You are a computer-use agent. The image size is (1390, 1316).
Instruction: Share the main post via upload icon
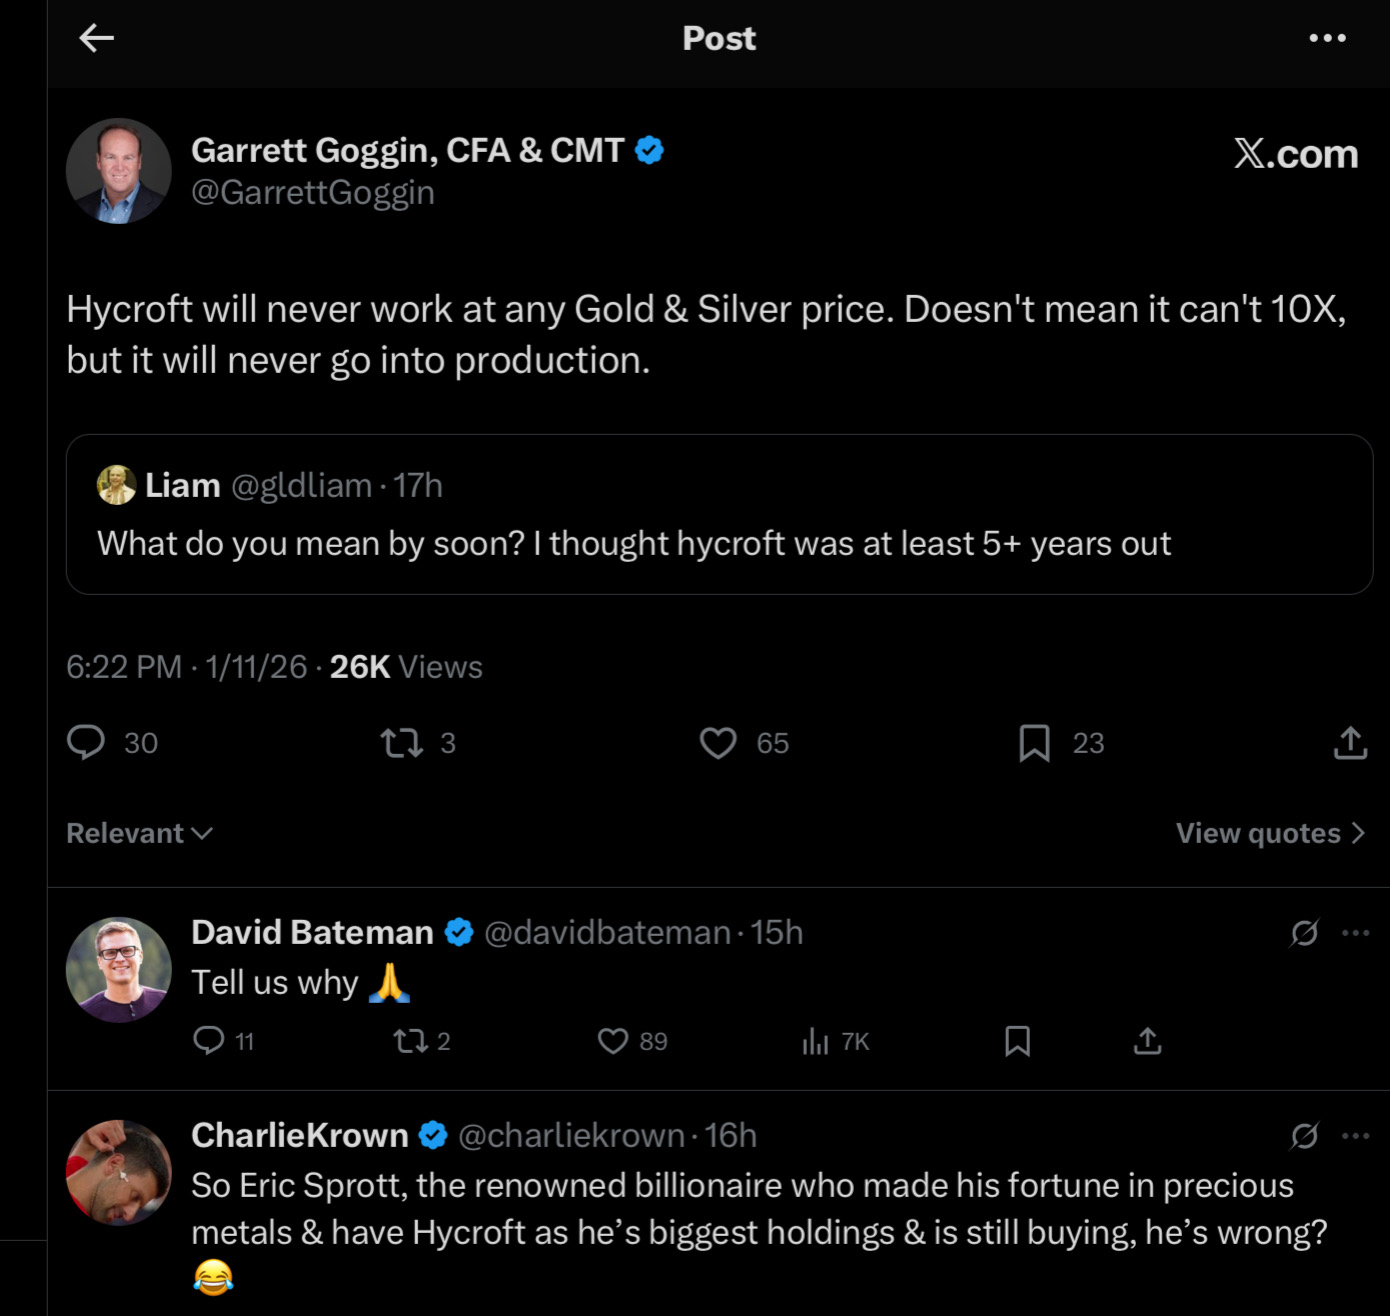[x=1350, y=742]
